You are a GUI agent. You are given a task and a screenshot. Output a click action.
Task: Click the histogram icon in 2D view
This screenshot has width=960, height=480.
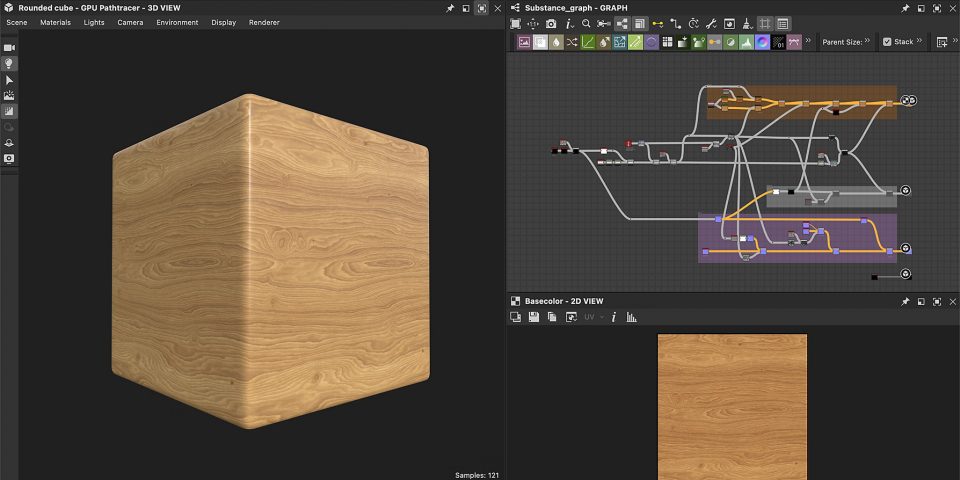pyautogui.click(x=632, y=317)
